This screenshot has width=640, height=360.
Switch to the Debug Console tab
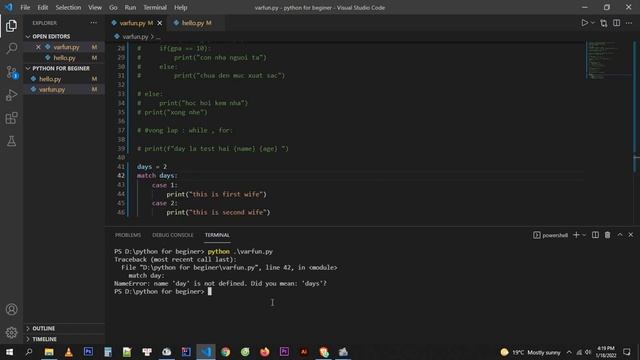[x=173, y=235]
